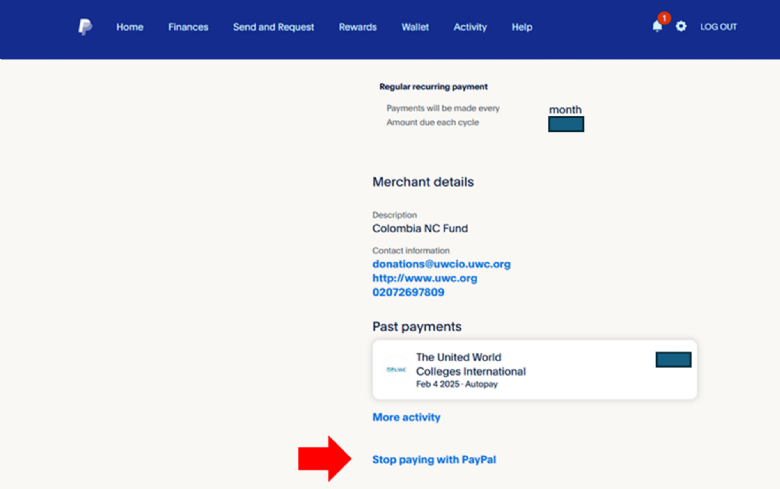Open the Rewards menu item
Viewport: 780px width, 489px height.
[358, 27]
